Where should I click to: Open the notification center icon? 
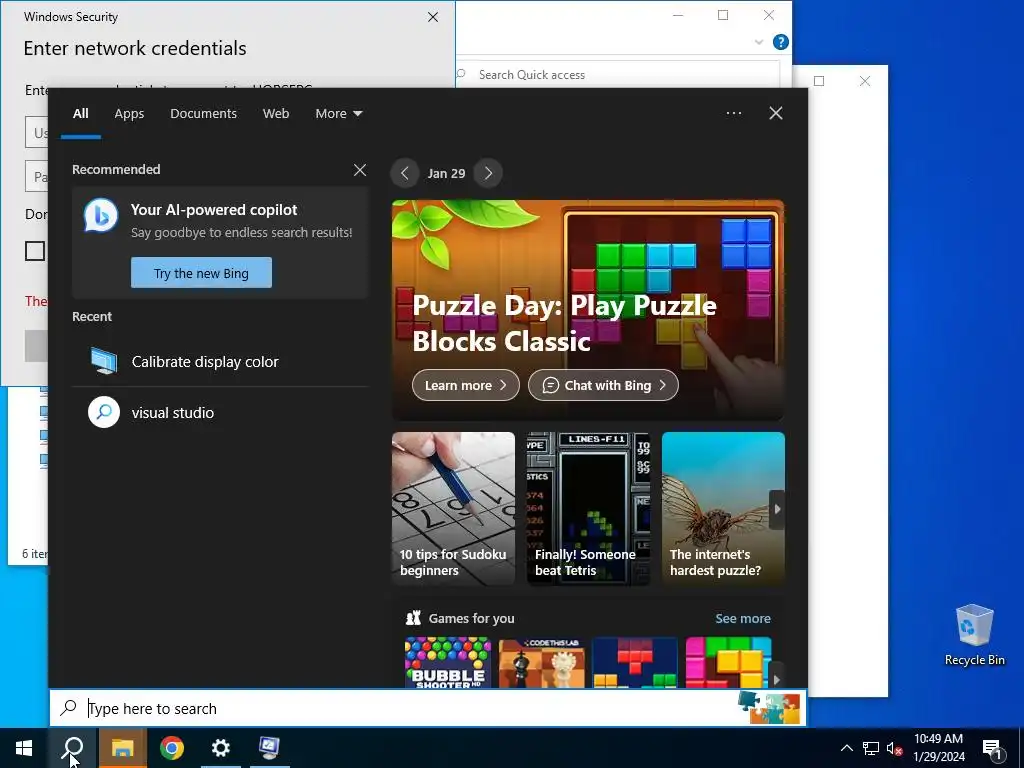click(x=992, y=749)
